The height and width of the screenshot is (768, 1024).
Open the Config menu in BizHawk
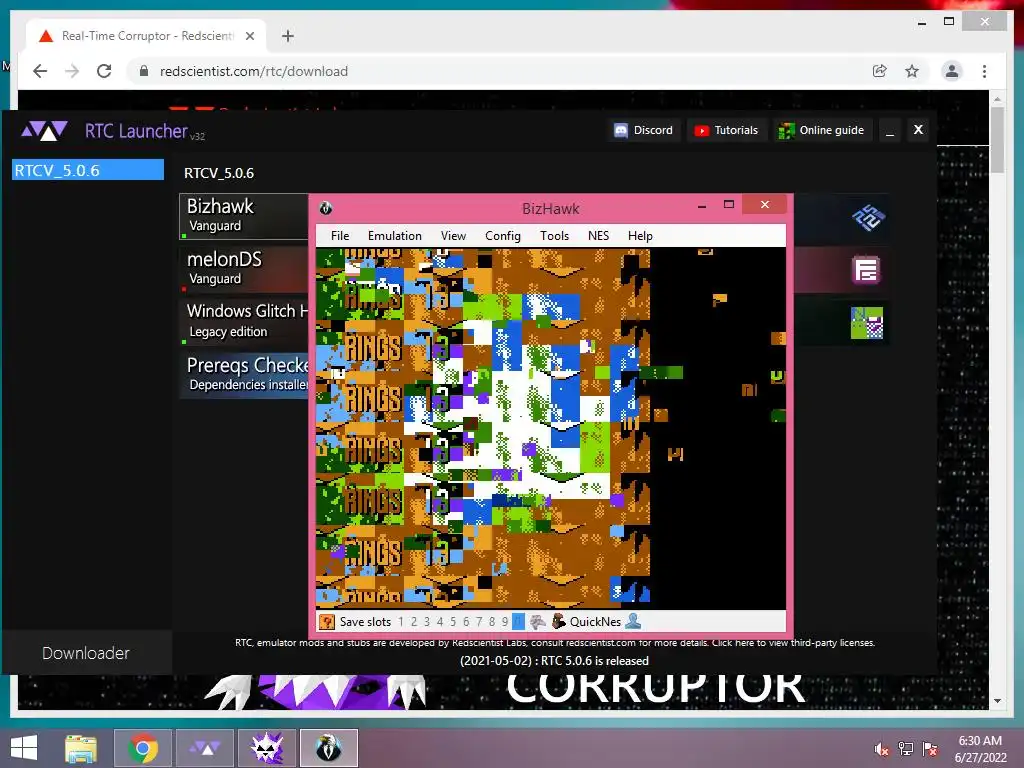[503, 236]
